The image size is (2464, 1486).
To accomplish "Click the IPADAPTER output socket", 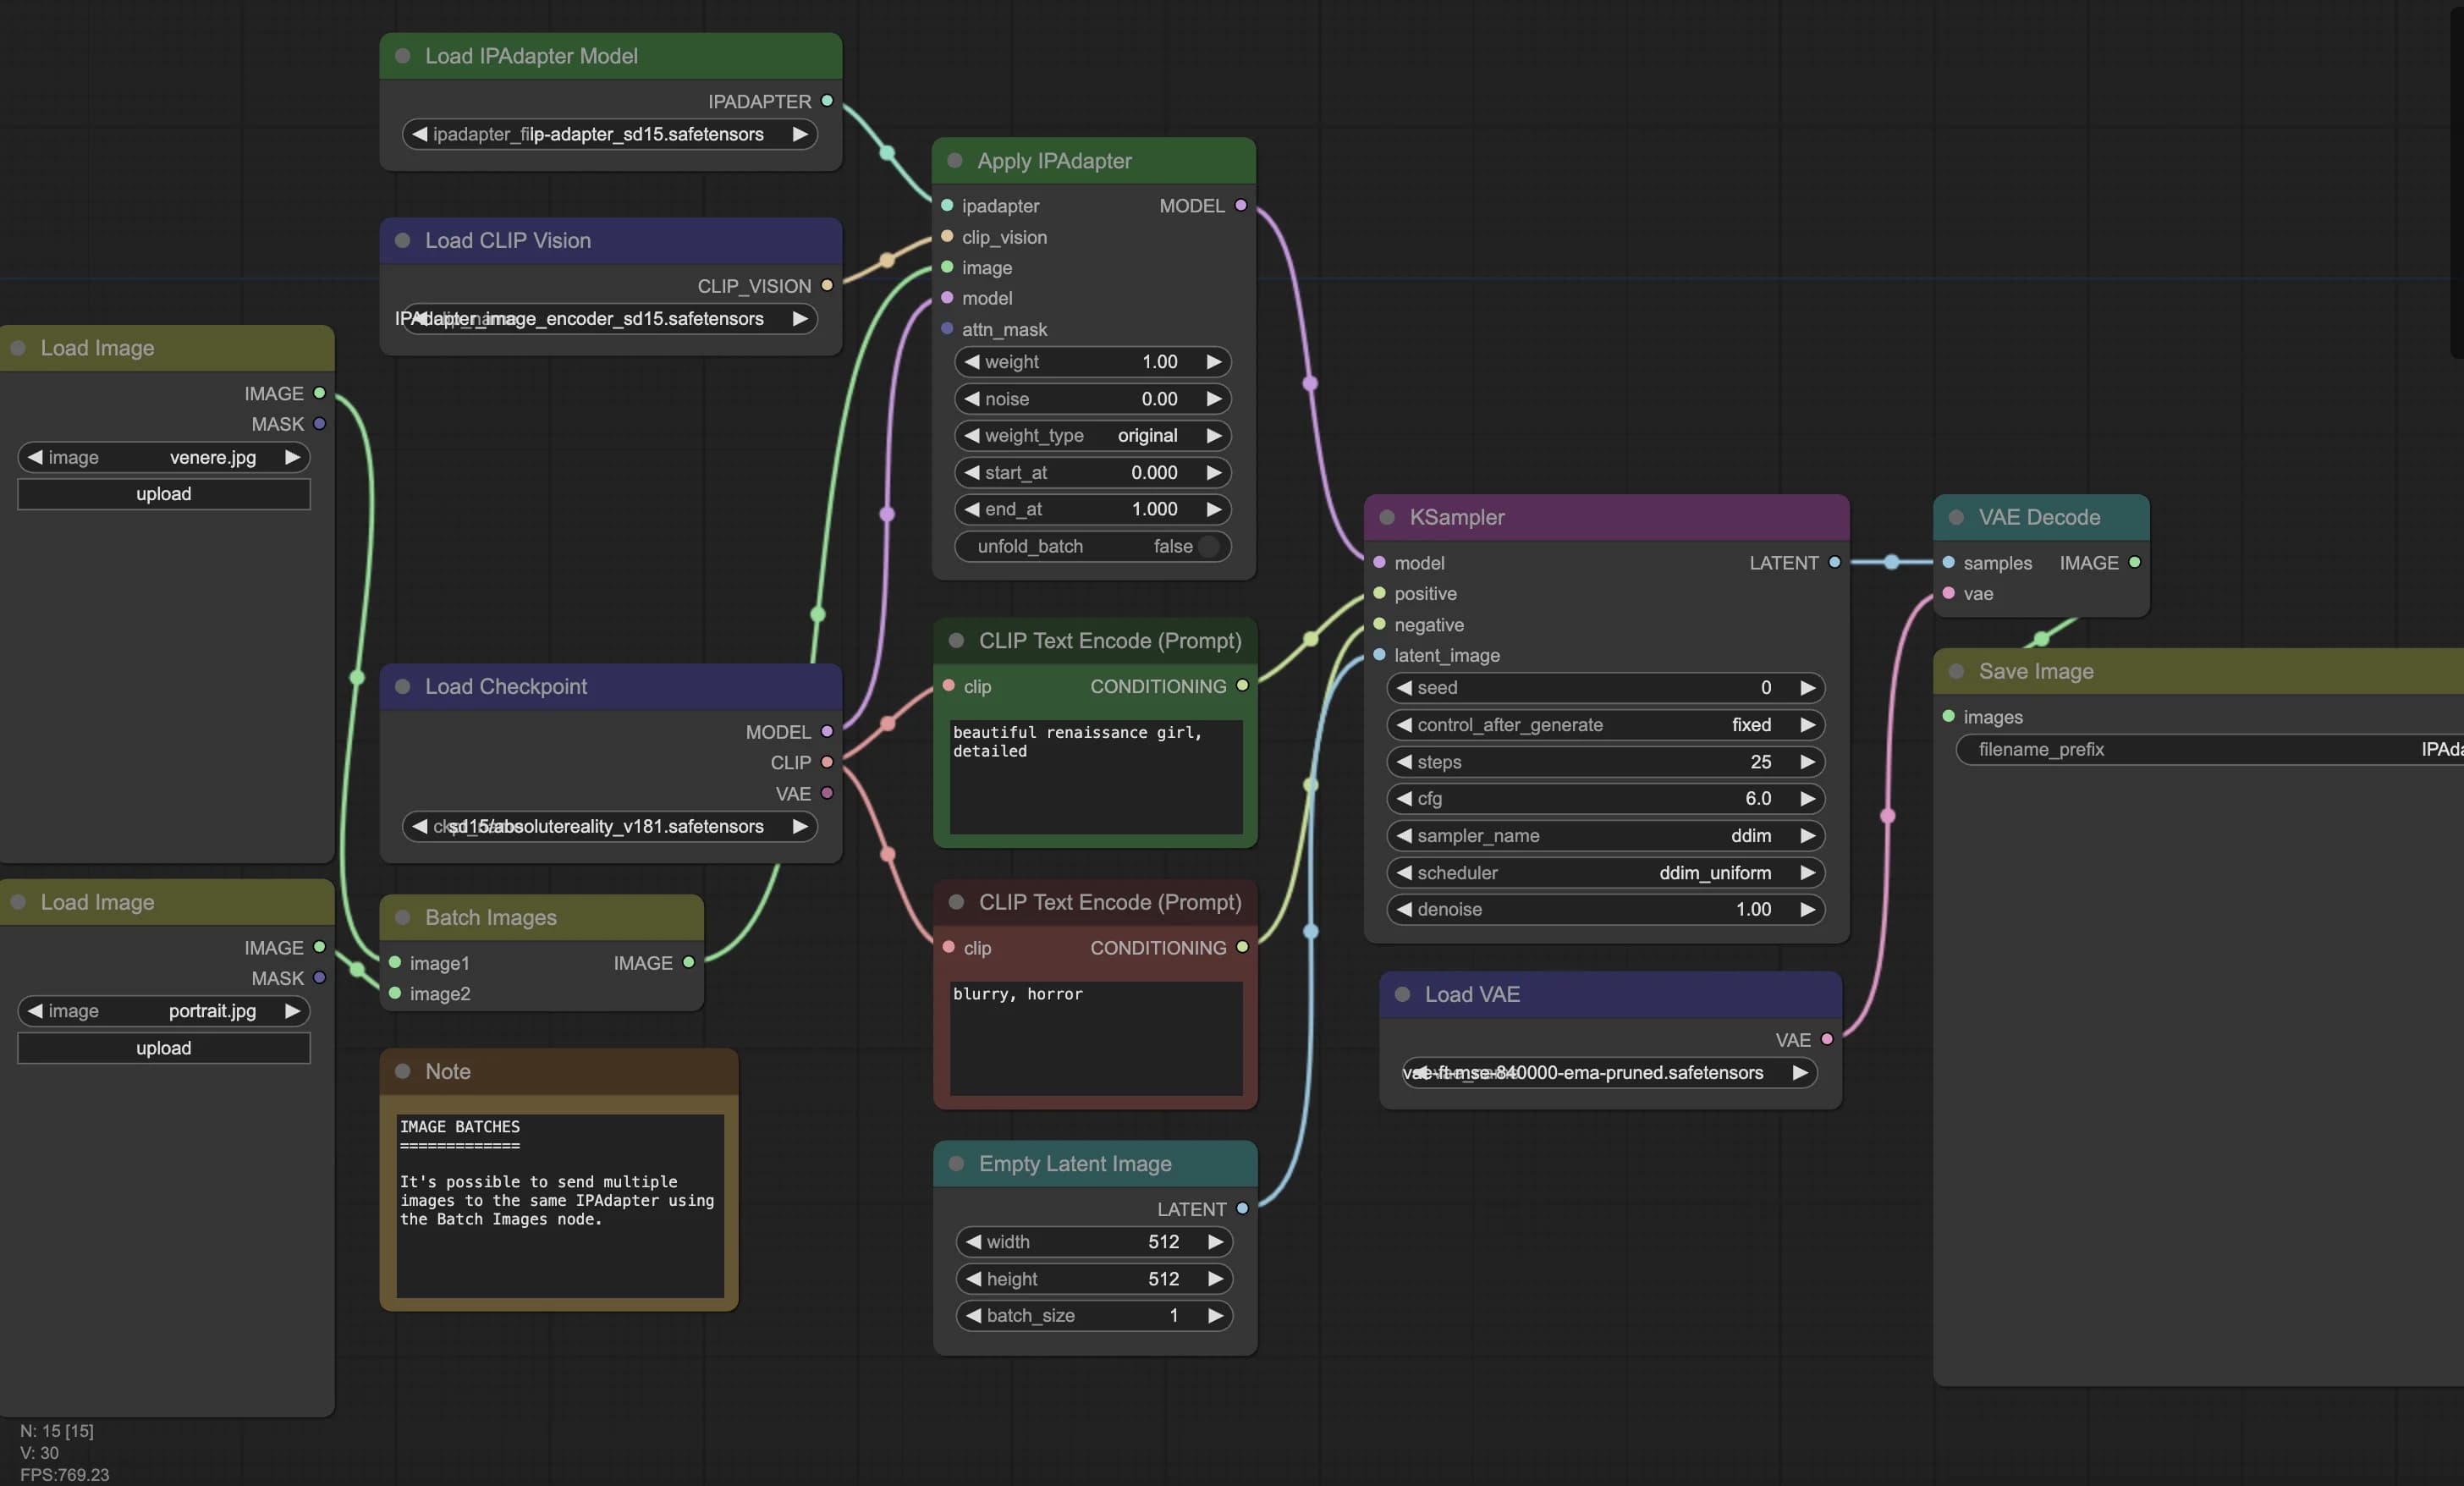I will (827, 101).
